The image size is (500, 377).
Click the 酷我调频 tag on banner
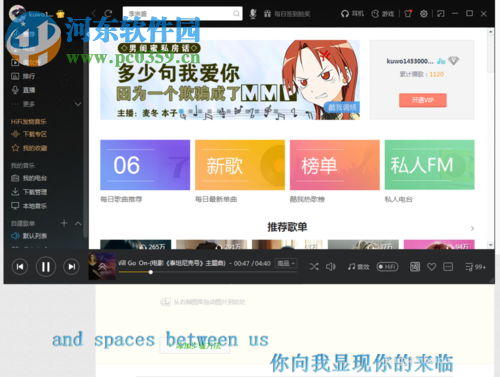coord(341,107)
